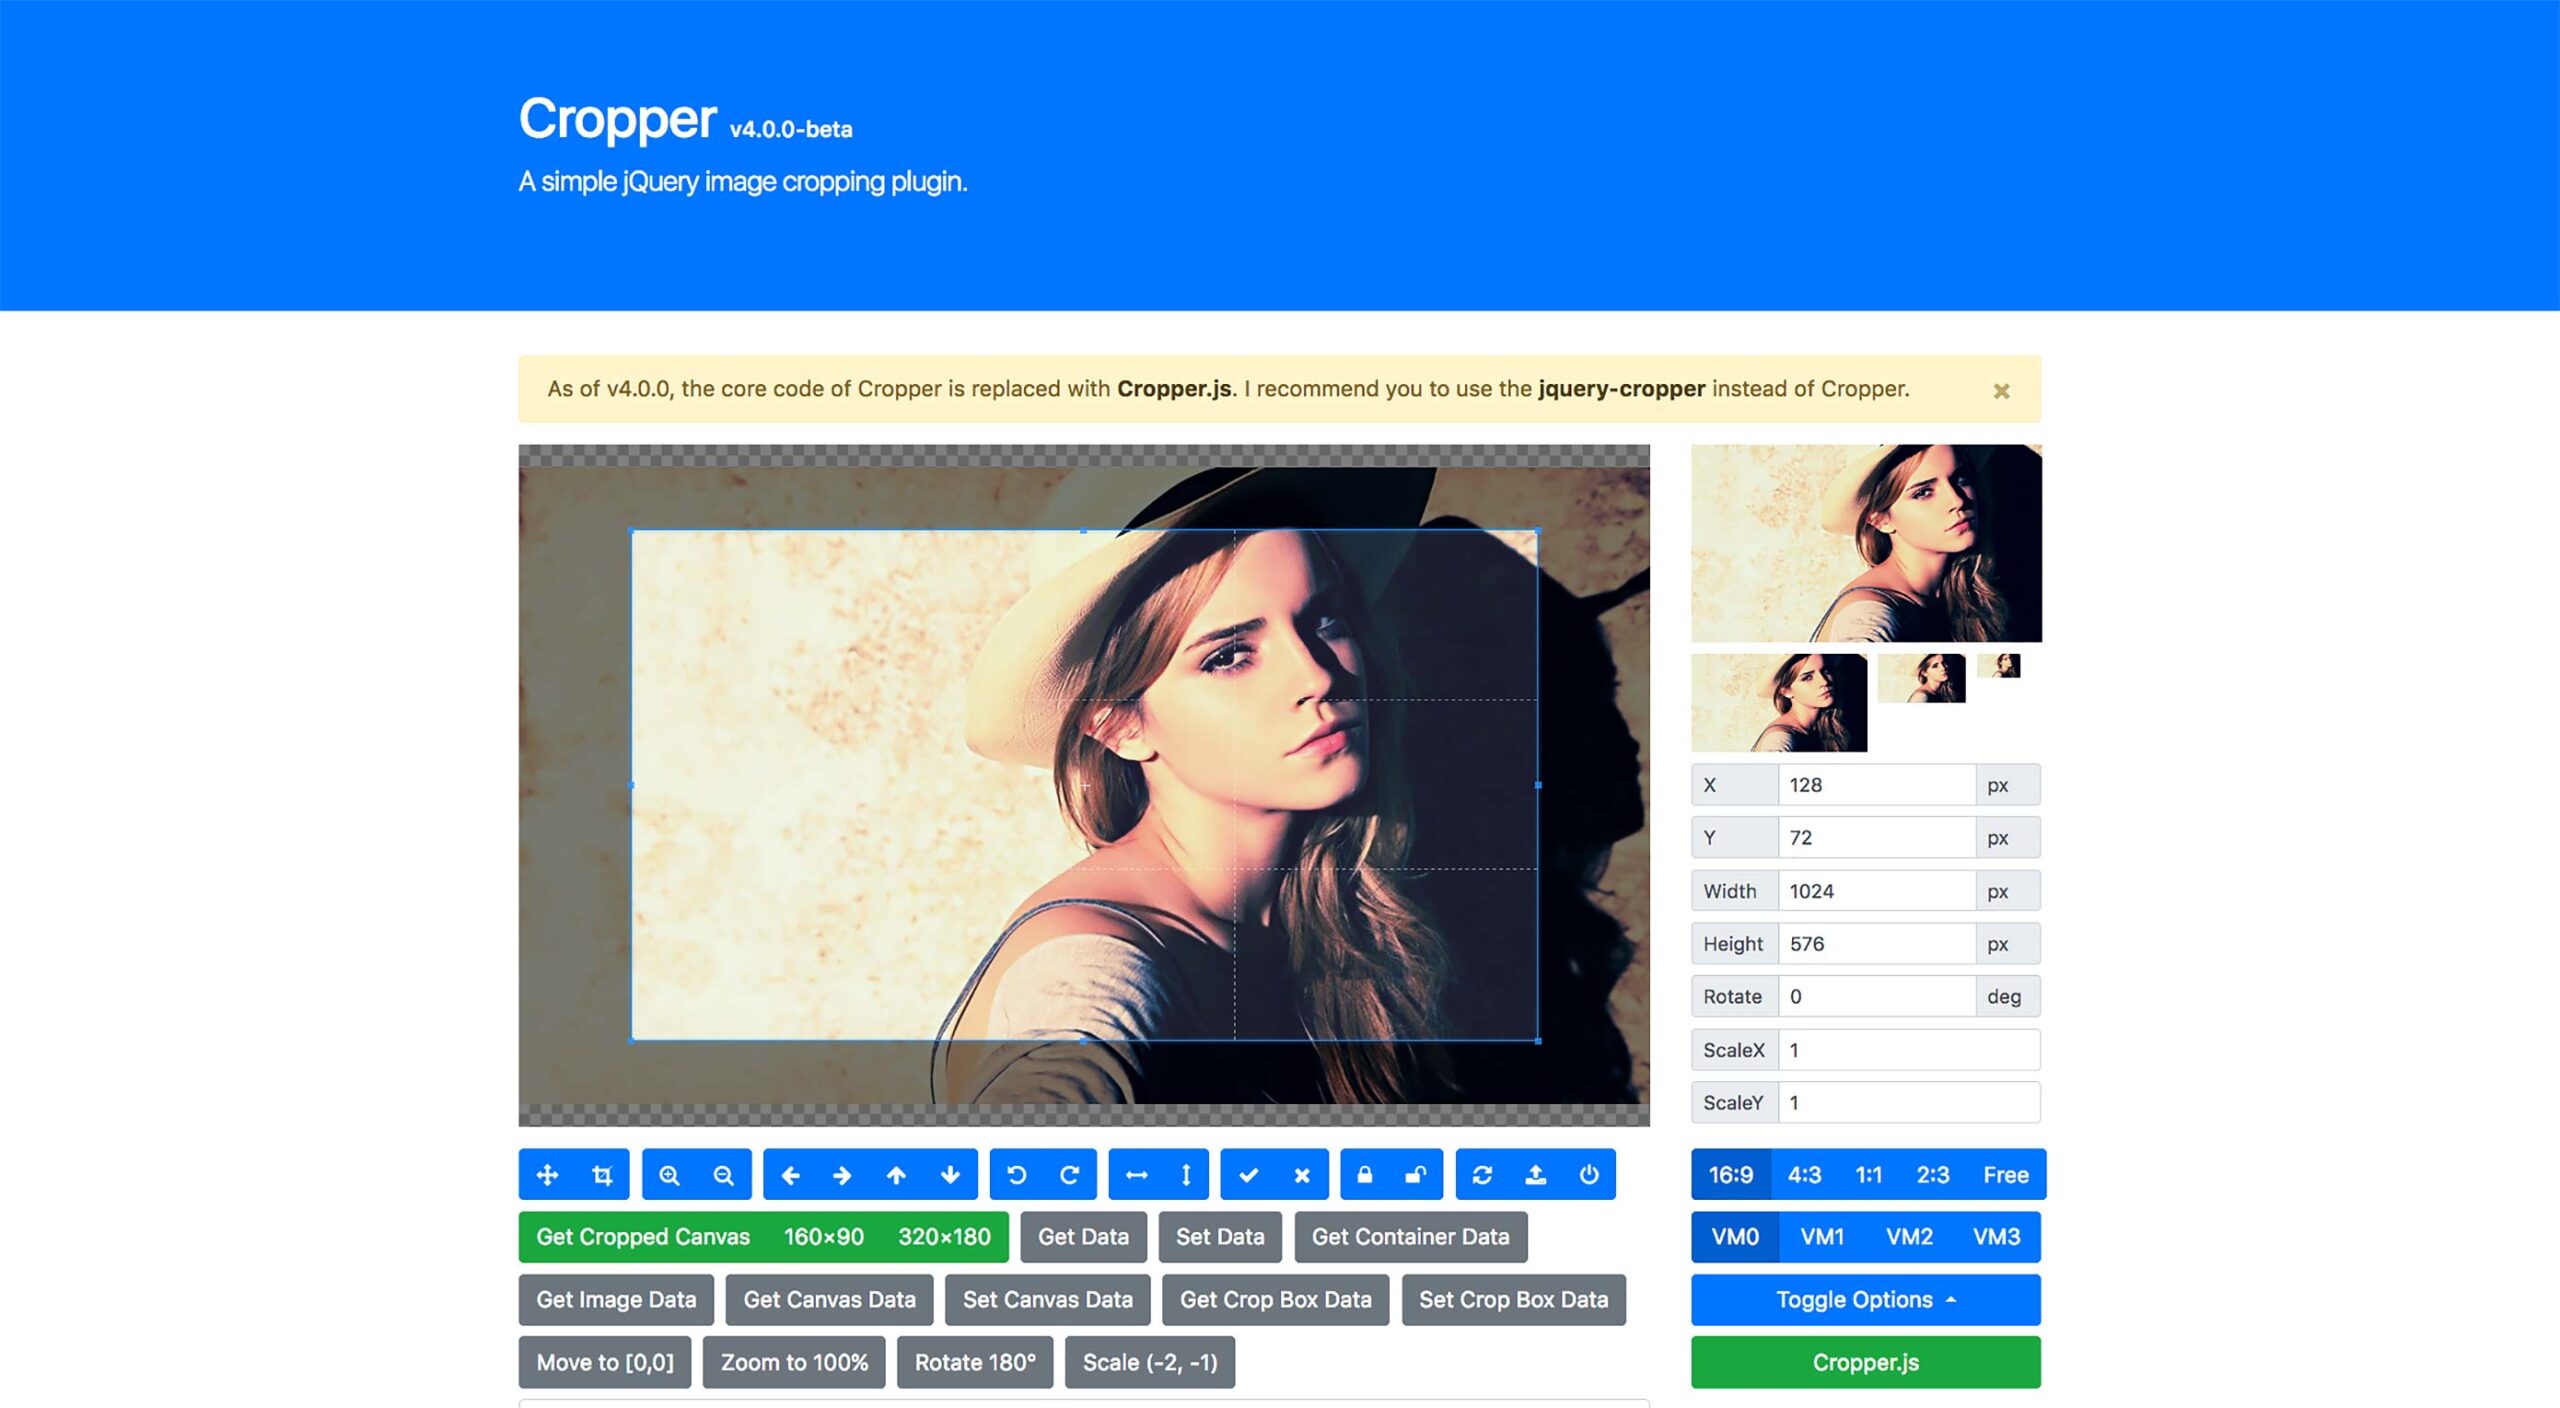Rotate image left with counterclockwise icon
This screenshot has width=2560, height=1408.
pos(1016,1174)
